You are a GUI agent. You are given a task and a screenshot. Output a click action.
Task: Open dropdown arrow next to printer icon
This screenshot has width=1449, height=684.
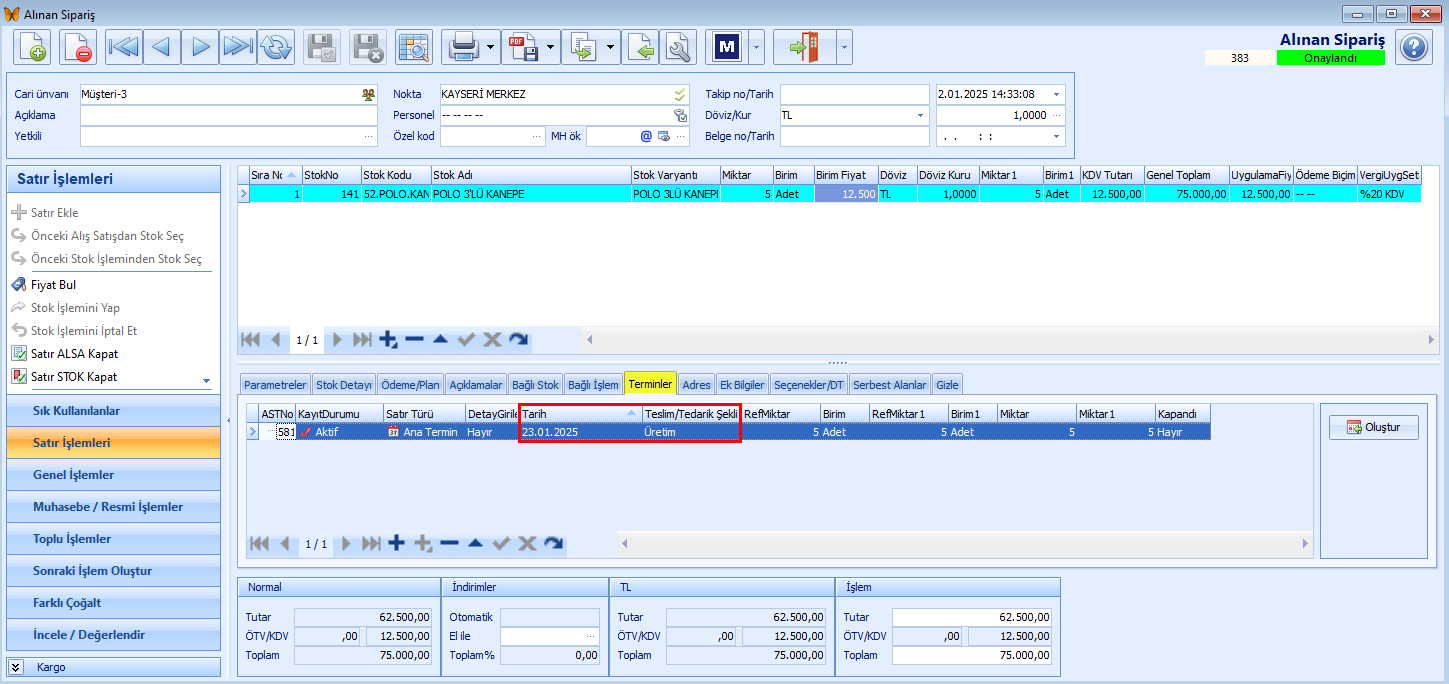(491, 47)
